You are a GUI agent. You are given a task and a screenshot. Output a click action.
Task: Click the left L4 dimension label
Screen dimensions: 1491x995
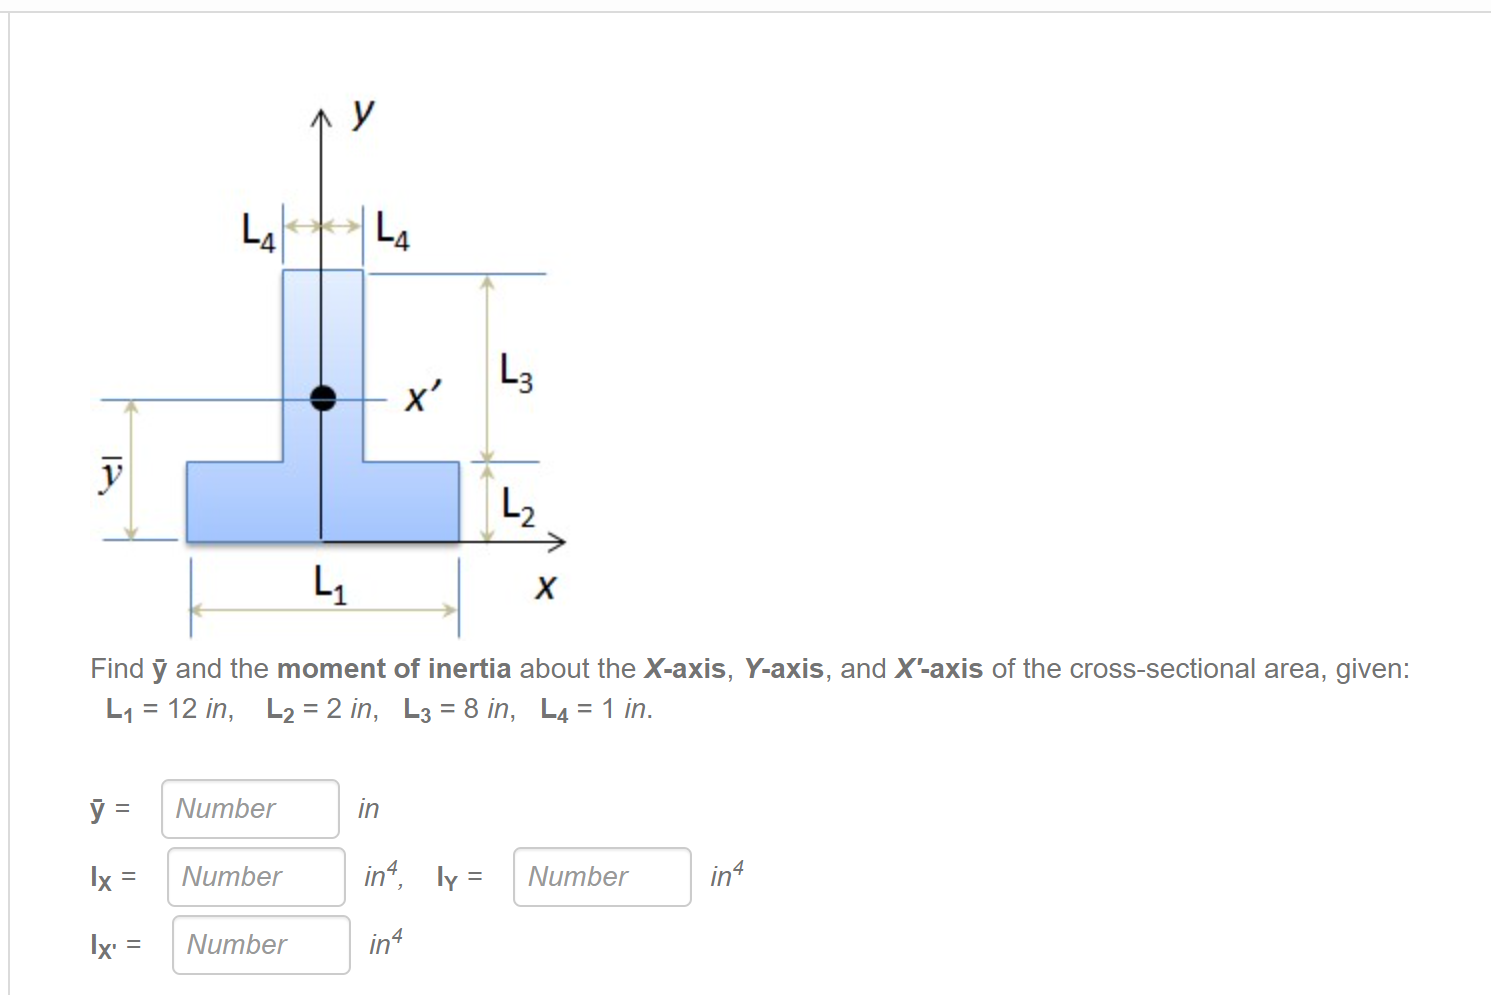[x=257, y=230]
